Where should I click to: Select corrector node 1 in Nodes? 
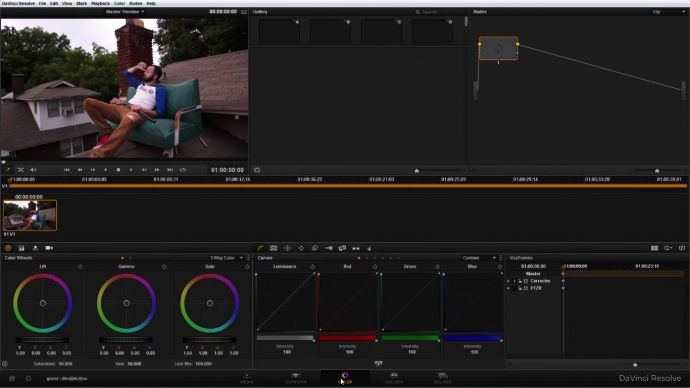[498, 48]
